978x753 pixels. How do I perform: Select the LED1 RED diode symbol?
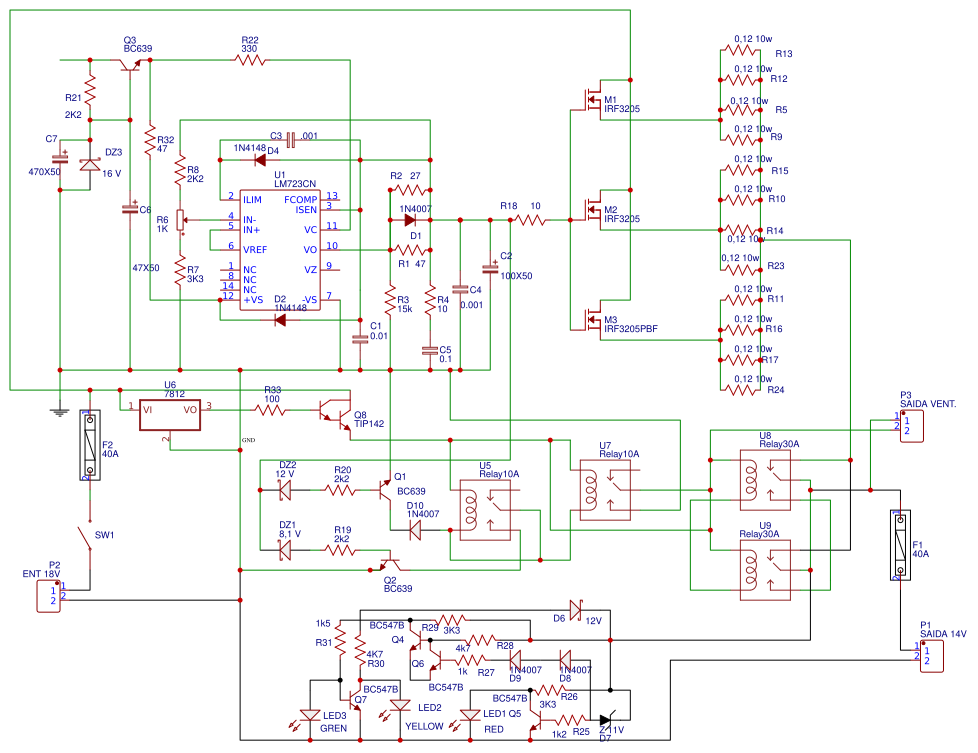point(470,716)
